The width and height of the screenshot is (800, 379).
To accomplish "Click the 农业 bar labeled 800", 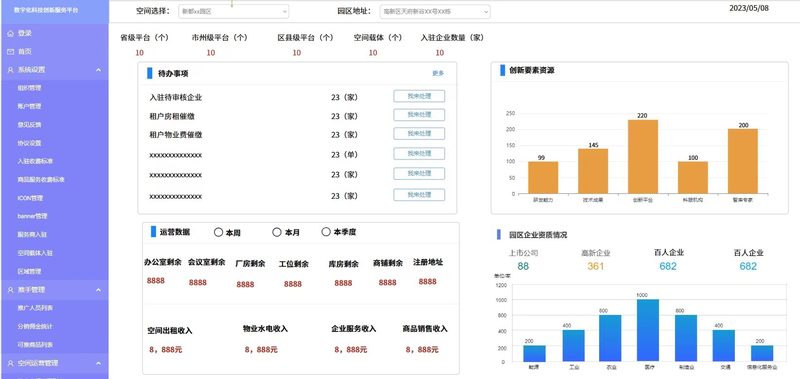I will point(610,338).
